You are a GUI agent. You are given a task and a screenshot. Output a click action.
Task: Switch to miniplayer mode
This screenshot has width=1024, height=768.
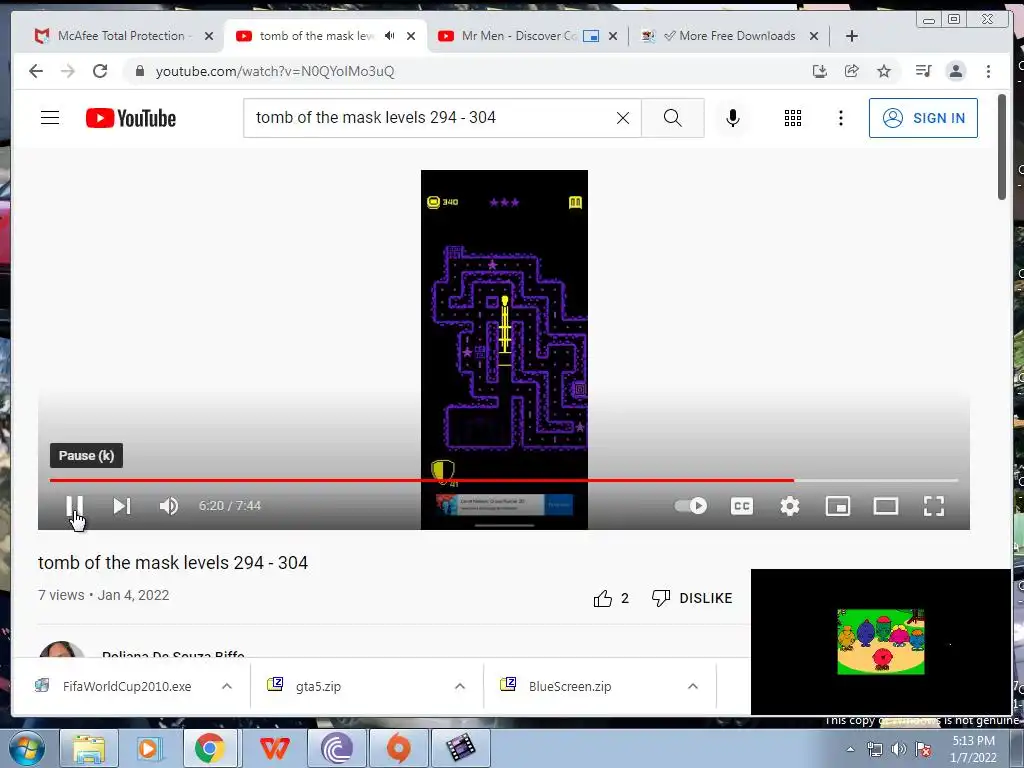[x=837, y=505]
